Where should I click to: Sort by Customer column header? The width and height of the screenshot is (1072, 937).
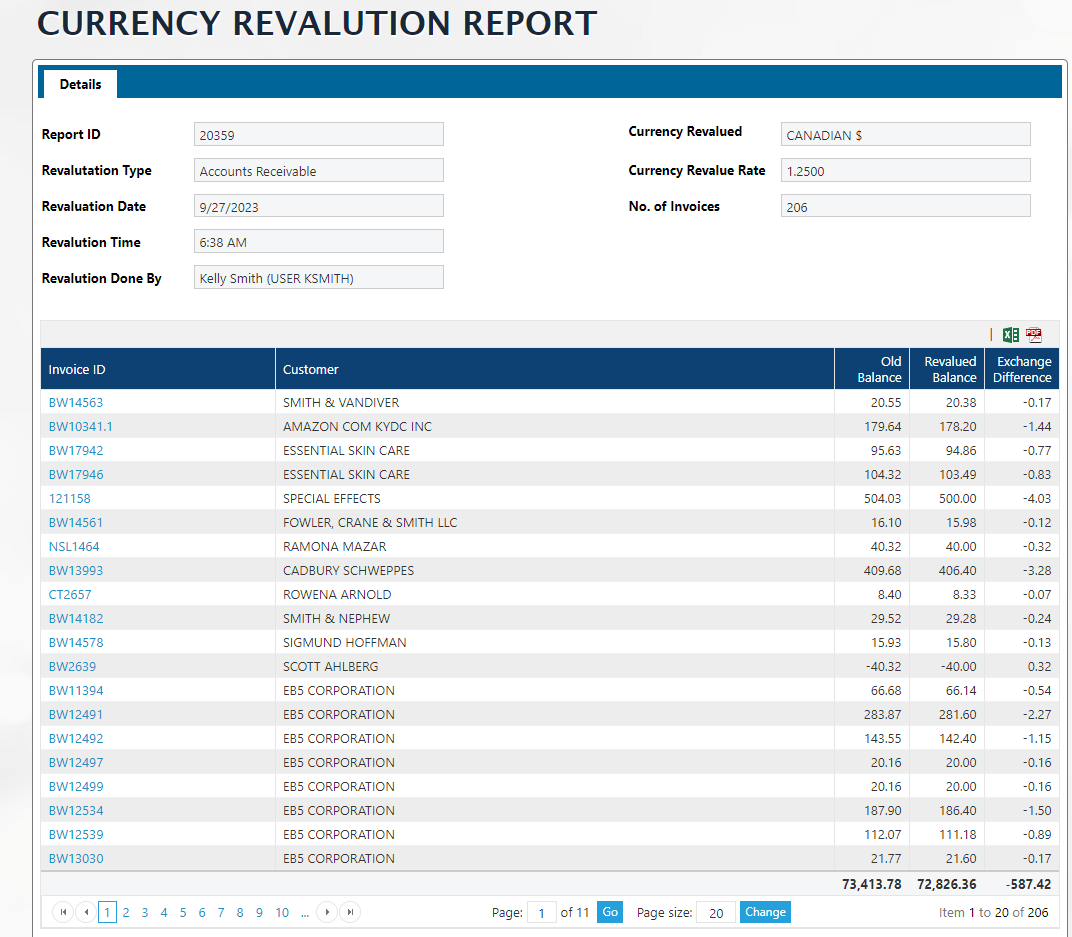click(311, 369)
